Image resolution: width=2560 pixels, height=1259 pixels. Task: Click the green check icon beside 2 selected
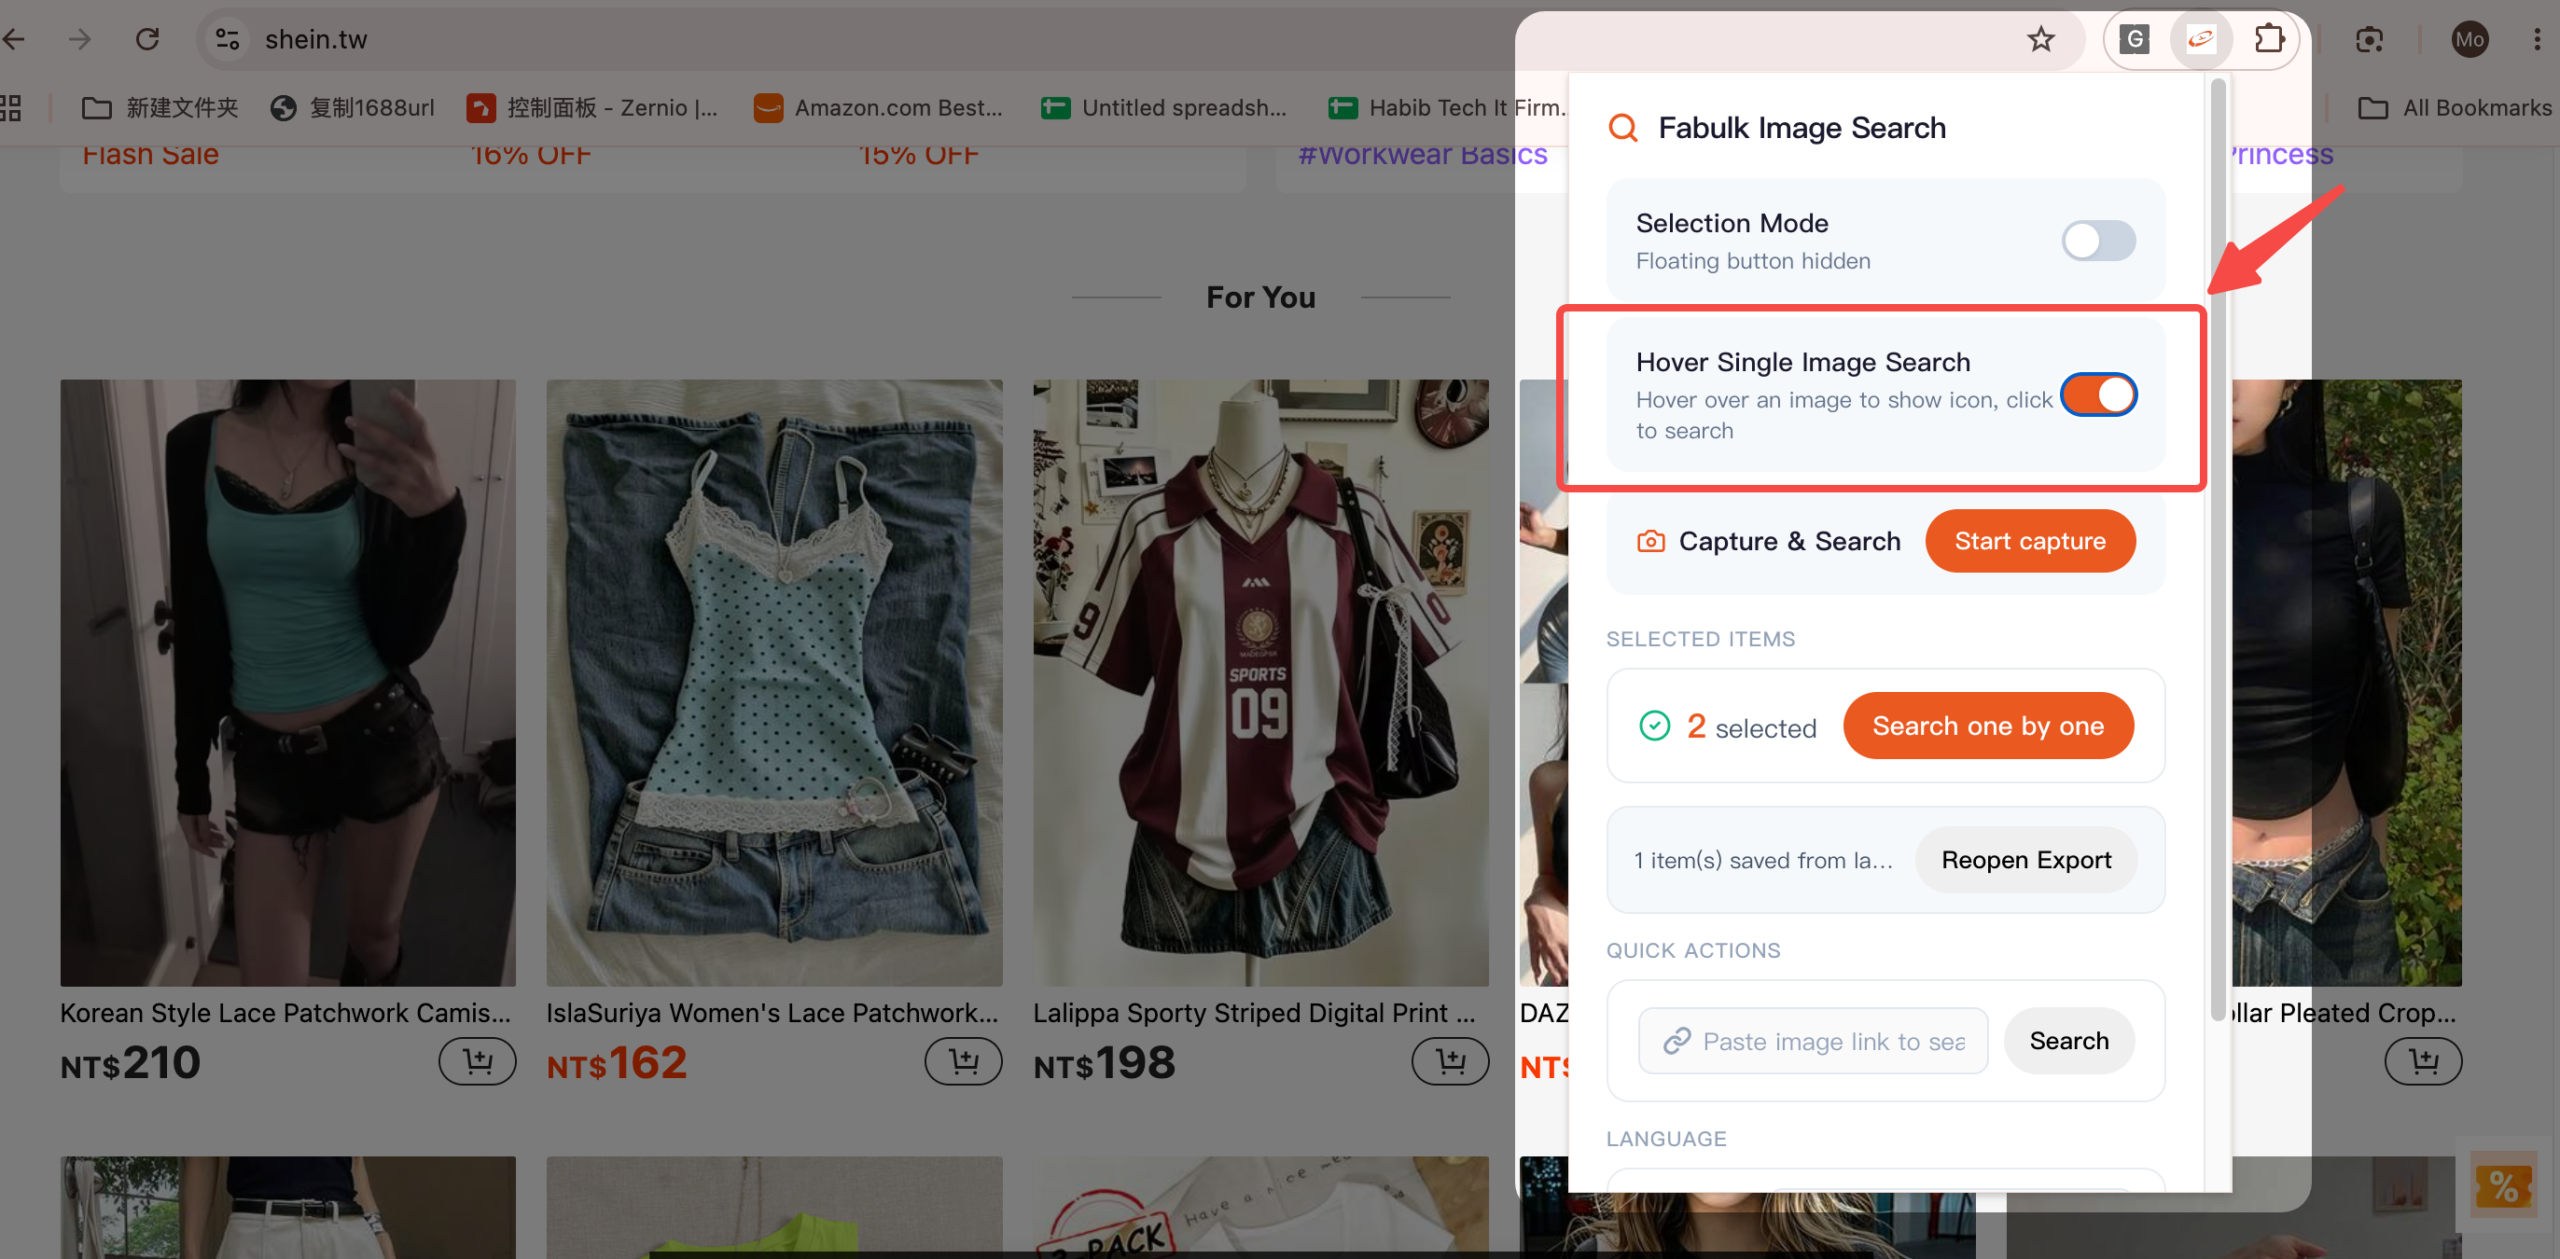1655,726
